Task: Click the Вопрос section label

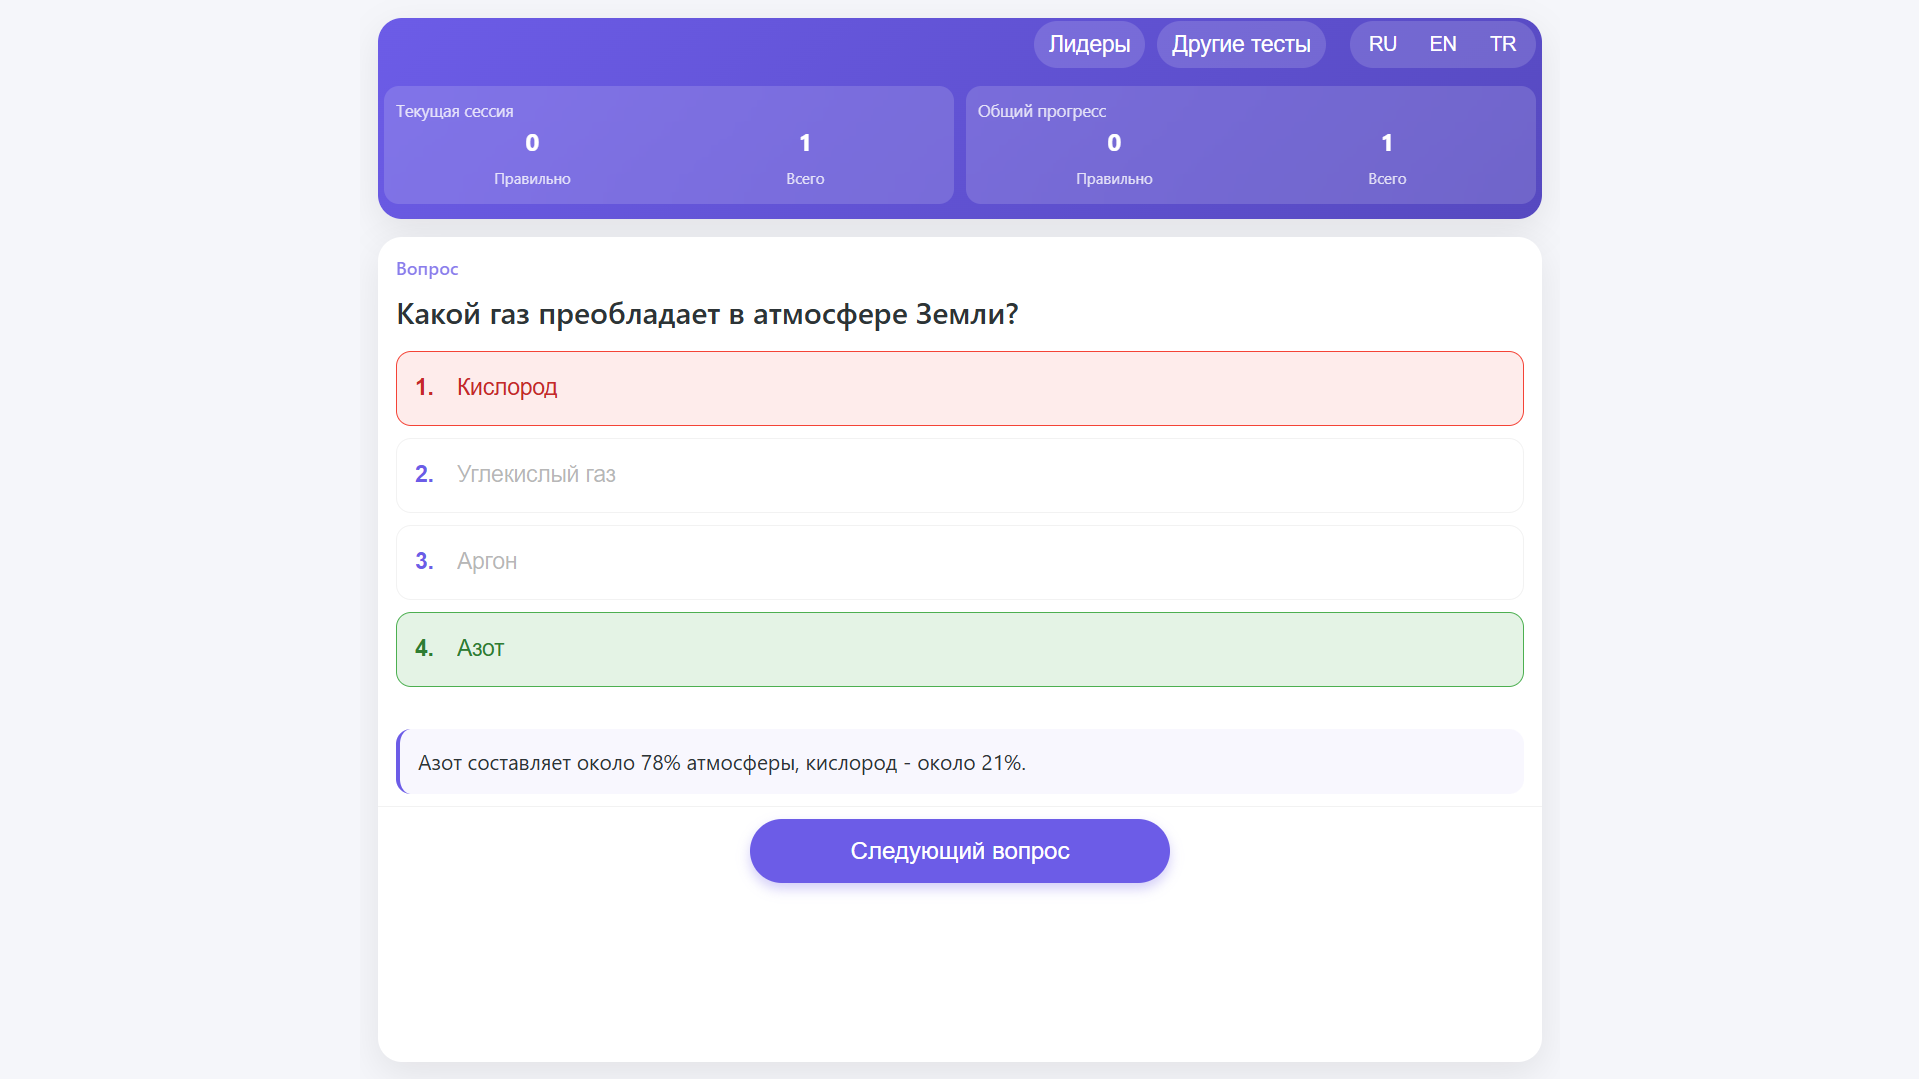Action: click(x=427, y=268)
